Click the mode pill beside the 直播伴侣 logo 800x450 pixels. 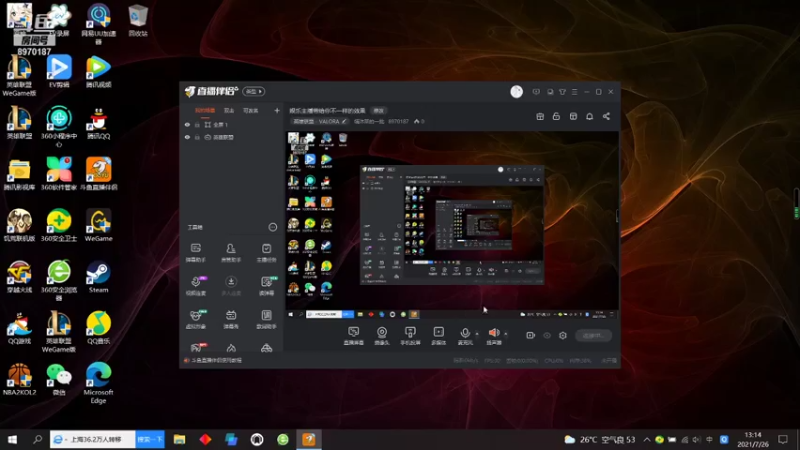pos(254,91)
